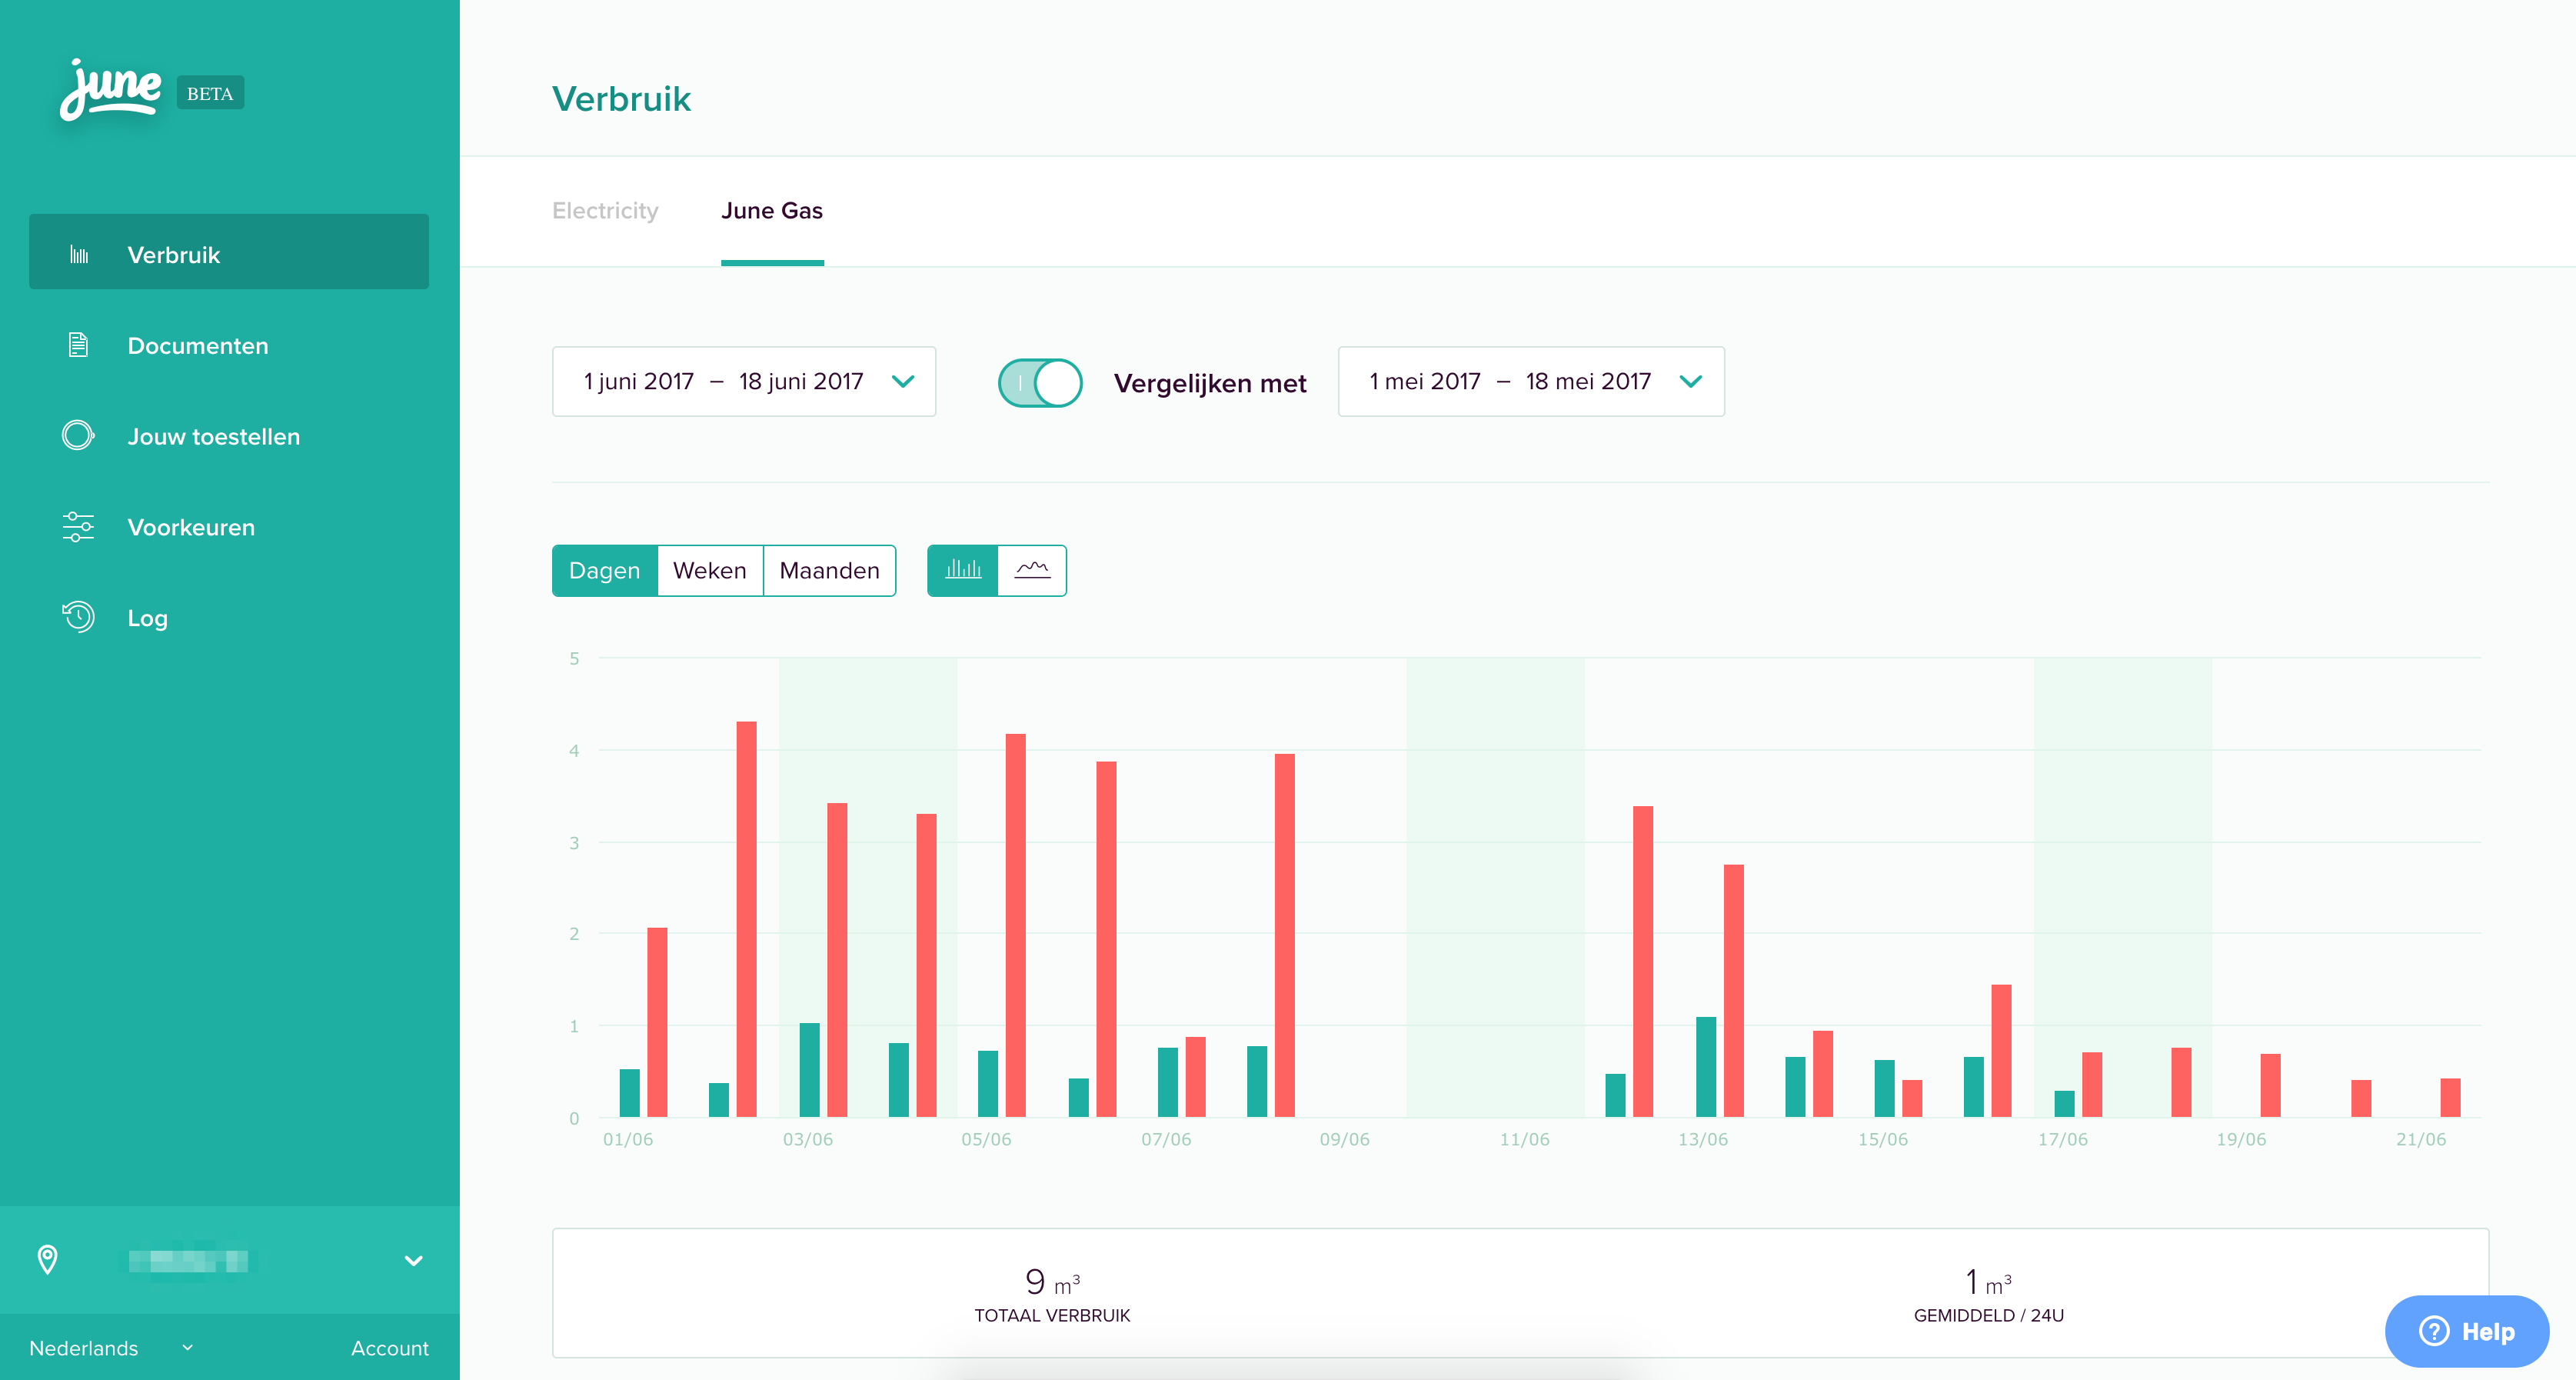Image resolution: width=2576 pixels, height=1380 pixels.
Task: Click the location pin icon
Action: tap(47, 1260)
